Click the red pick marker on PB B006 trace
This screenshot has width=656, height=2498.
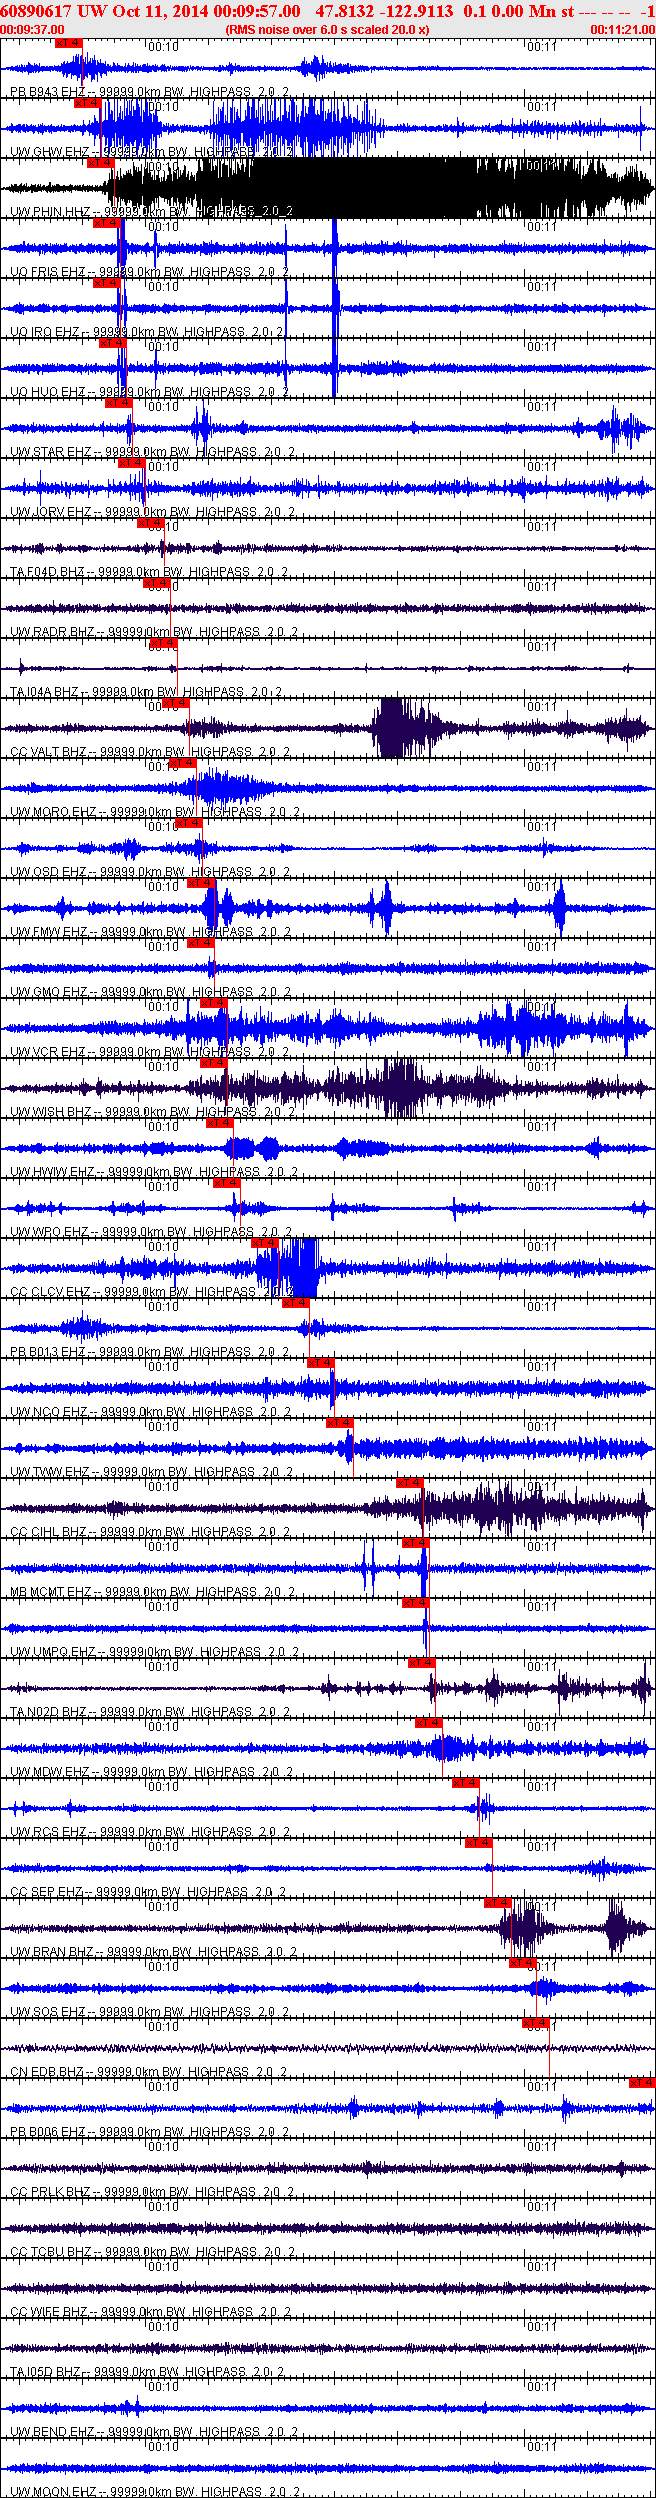(x=641, y=2083)
